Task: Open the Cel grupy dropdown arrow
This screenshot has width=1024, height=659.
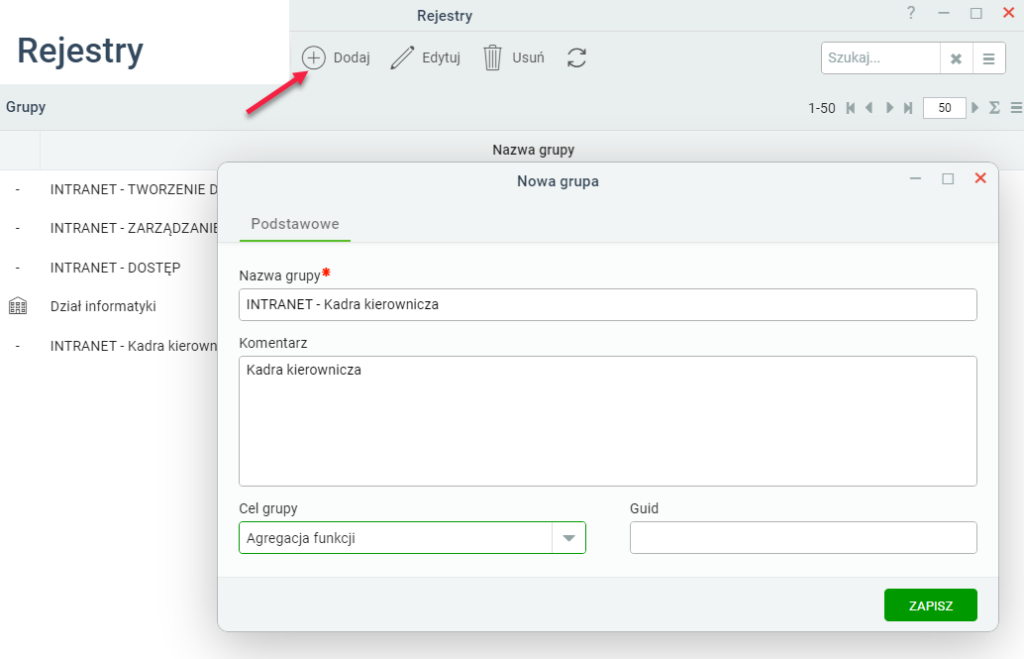Action: (x=569, y=538)
